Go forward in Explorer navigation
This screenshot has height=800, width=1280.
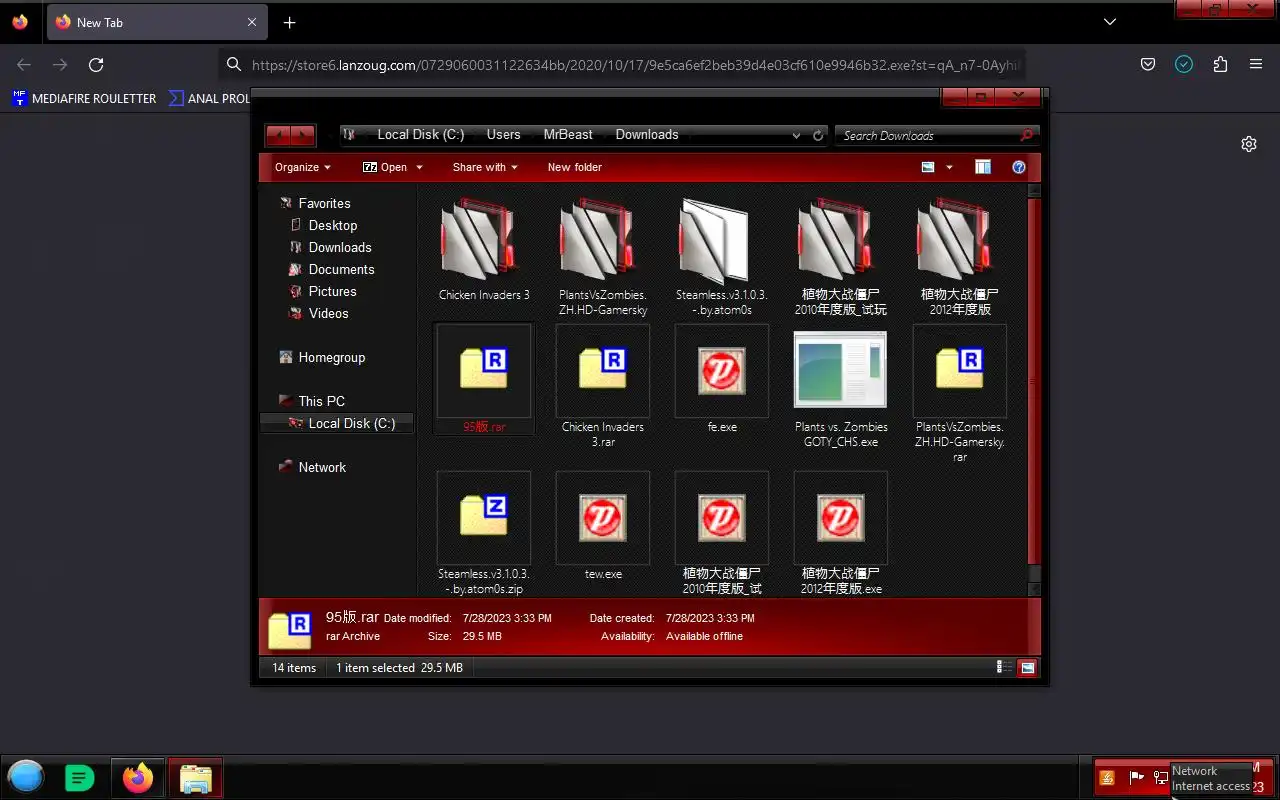pyautogui.click(x=303, y=134)
